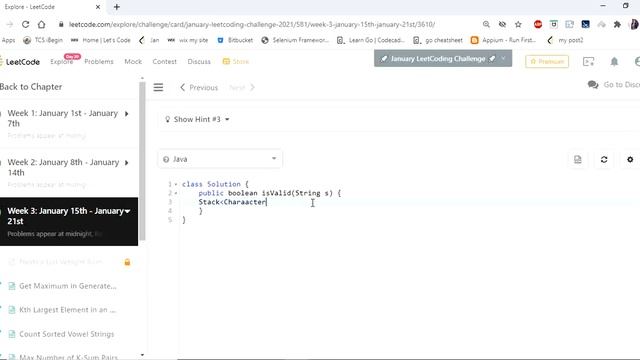Reload the page with the refresh icon
The height and width of the screenshot is (360, 640).
coord(25,24)
